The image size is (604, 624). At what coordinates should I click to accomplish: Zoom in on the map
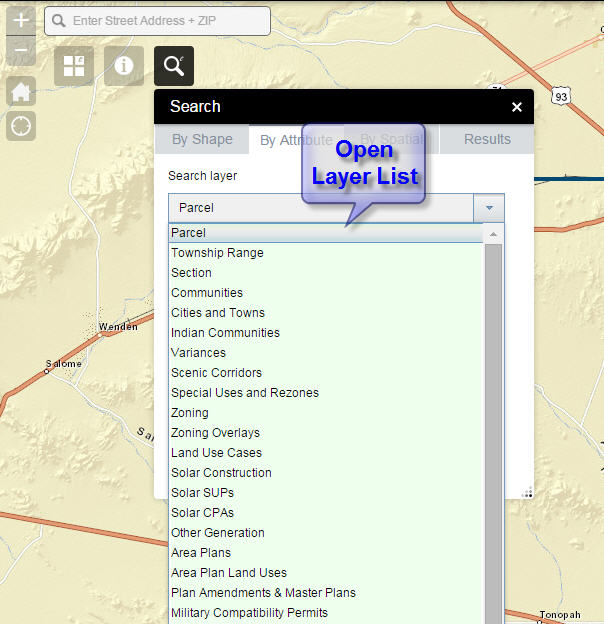click(x=21, y=20)
